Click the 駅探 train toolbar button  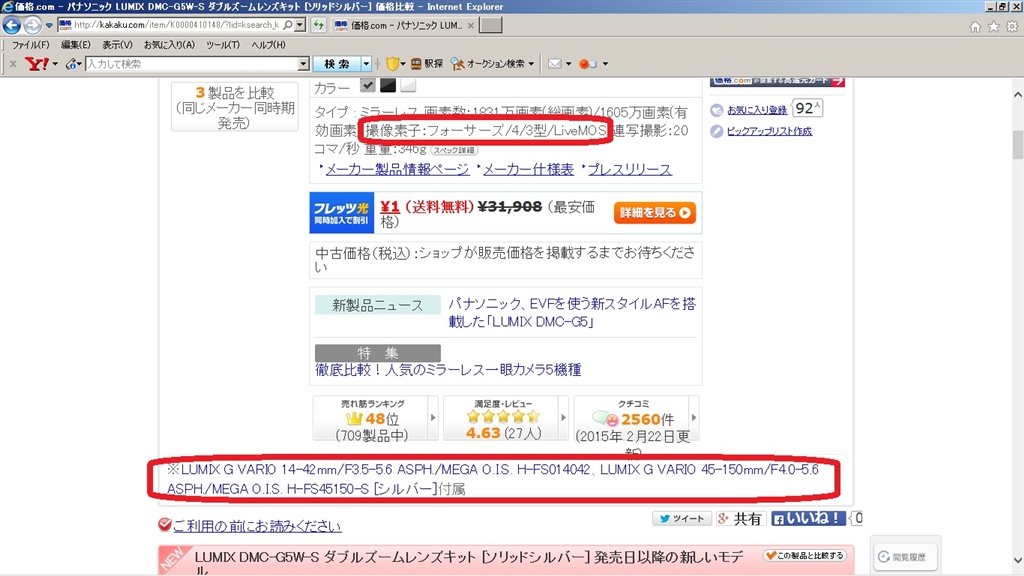pyautogui.click(x=426, y=63)
